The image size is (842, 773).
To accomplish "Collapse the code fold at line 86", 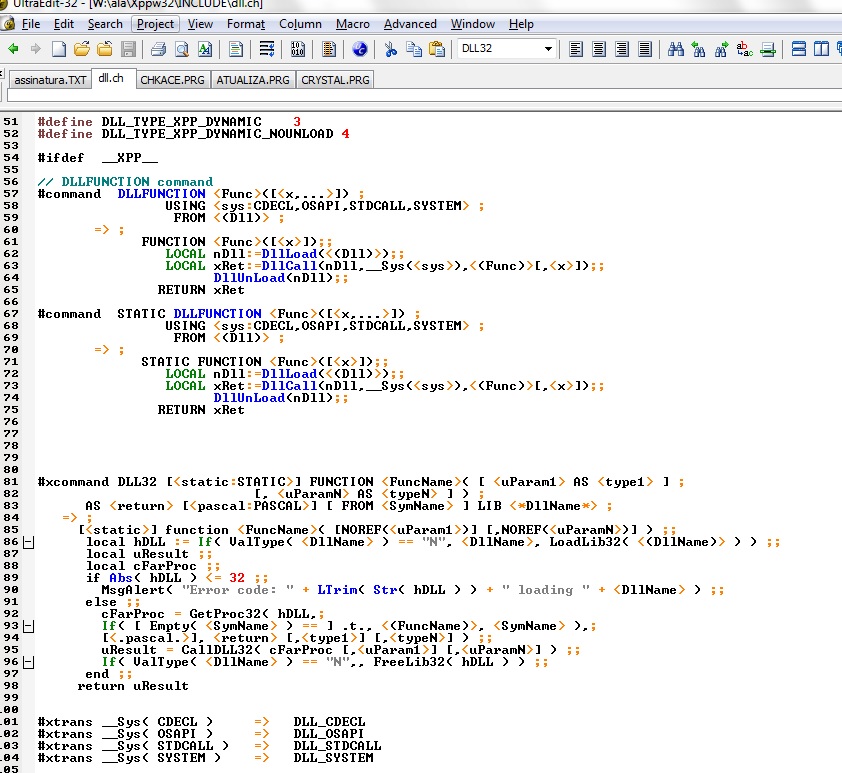I will pyautogui.click(x=28, y=542).
